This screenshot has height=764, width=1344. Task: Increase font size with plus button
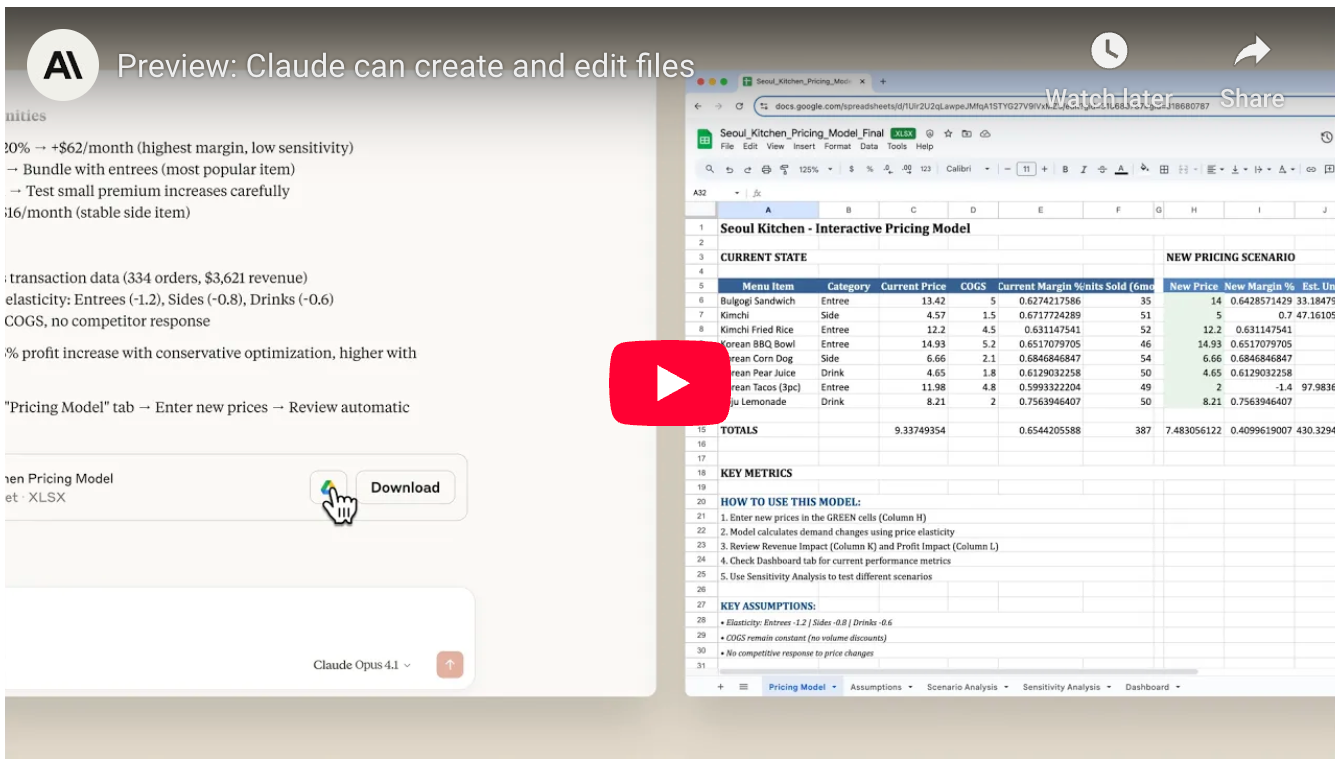click(1044, 169)
